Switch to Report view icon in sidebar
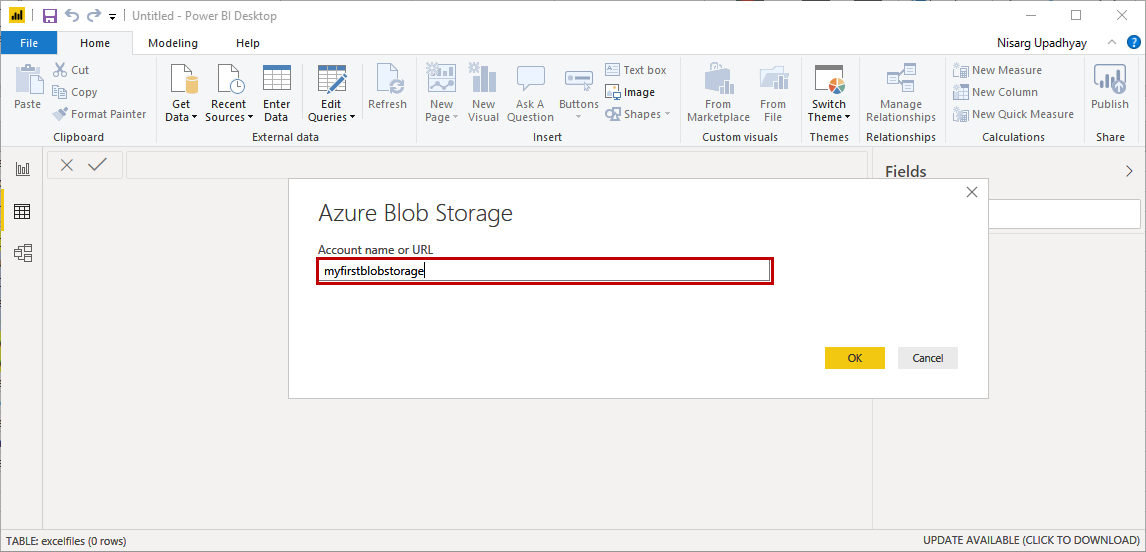This screenshot has width=1146, height=552. pos(22,169)
